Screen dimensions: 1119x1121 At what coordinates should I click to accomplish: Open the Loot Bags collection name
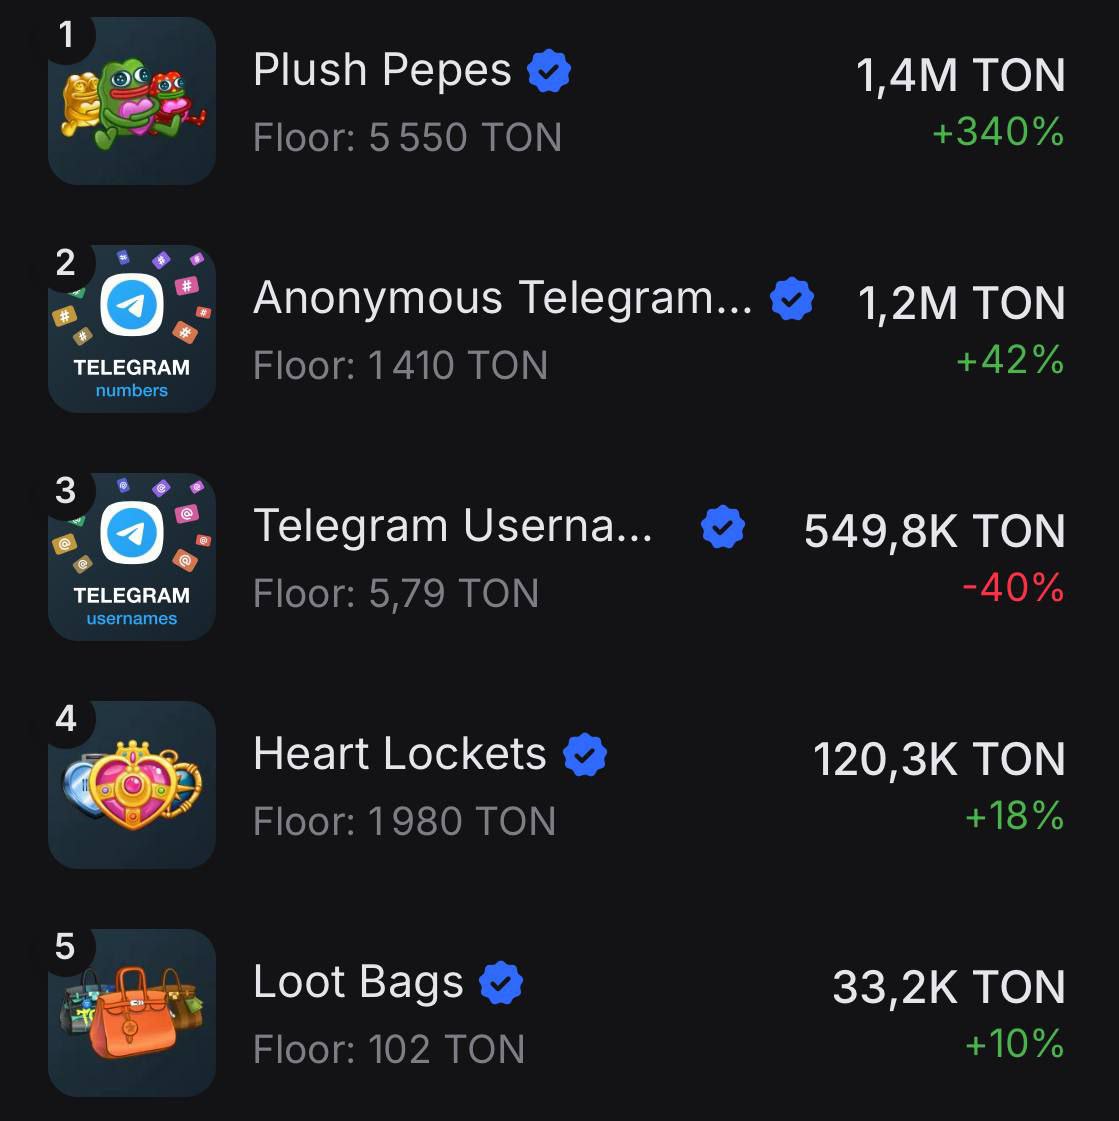pos(358,982)
